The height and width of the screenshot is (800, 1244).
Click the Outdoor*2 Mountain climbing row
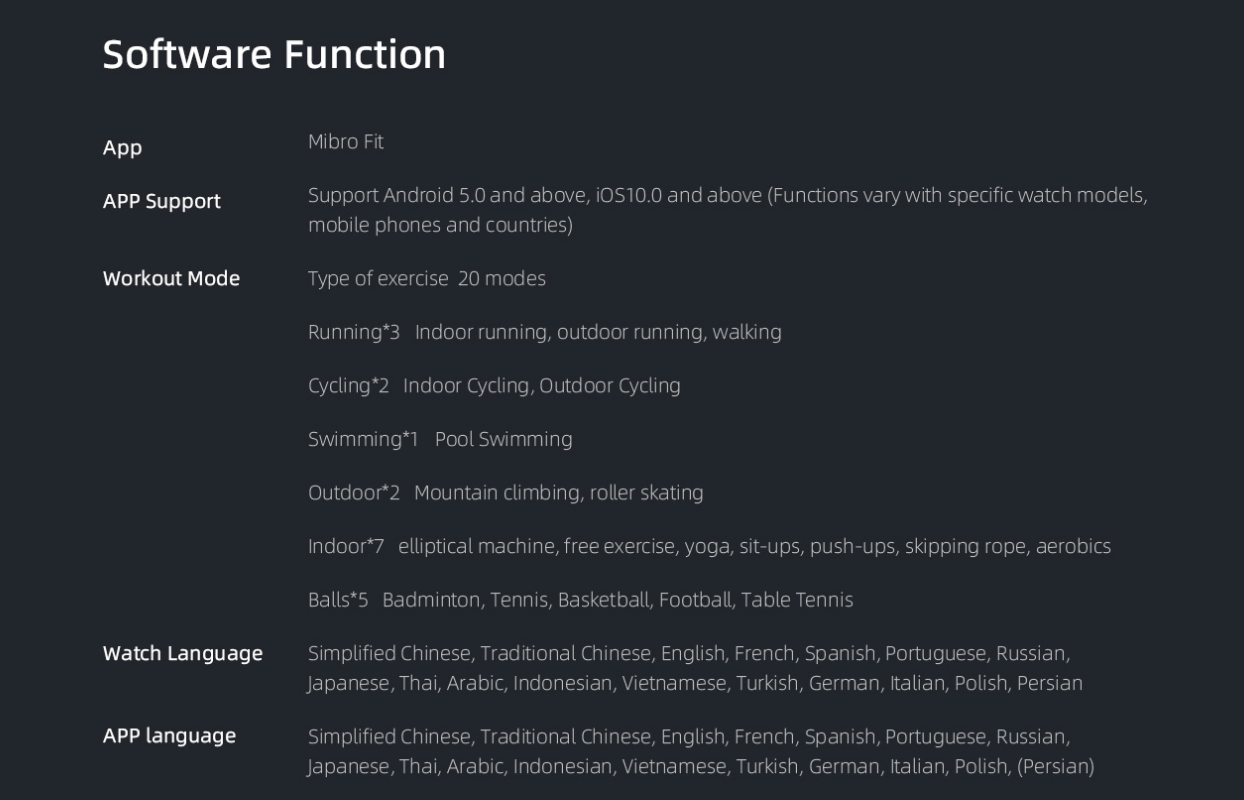[x=506, y=493]
